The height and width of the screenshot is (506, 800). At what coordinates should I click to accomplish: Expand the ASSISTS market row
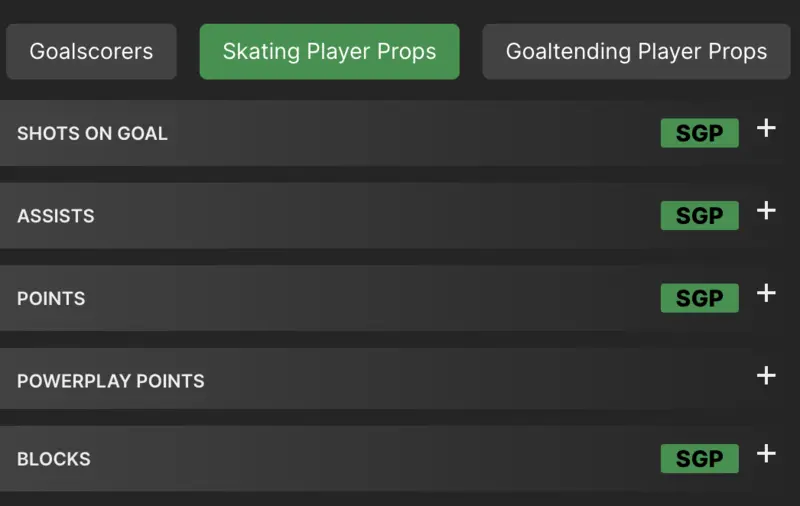click(x=400, y=215)
